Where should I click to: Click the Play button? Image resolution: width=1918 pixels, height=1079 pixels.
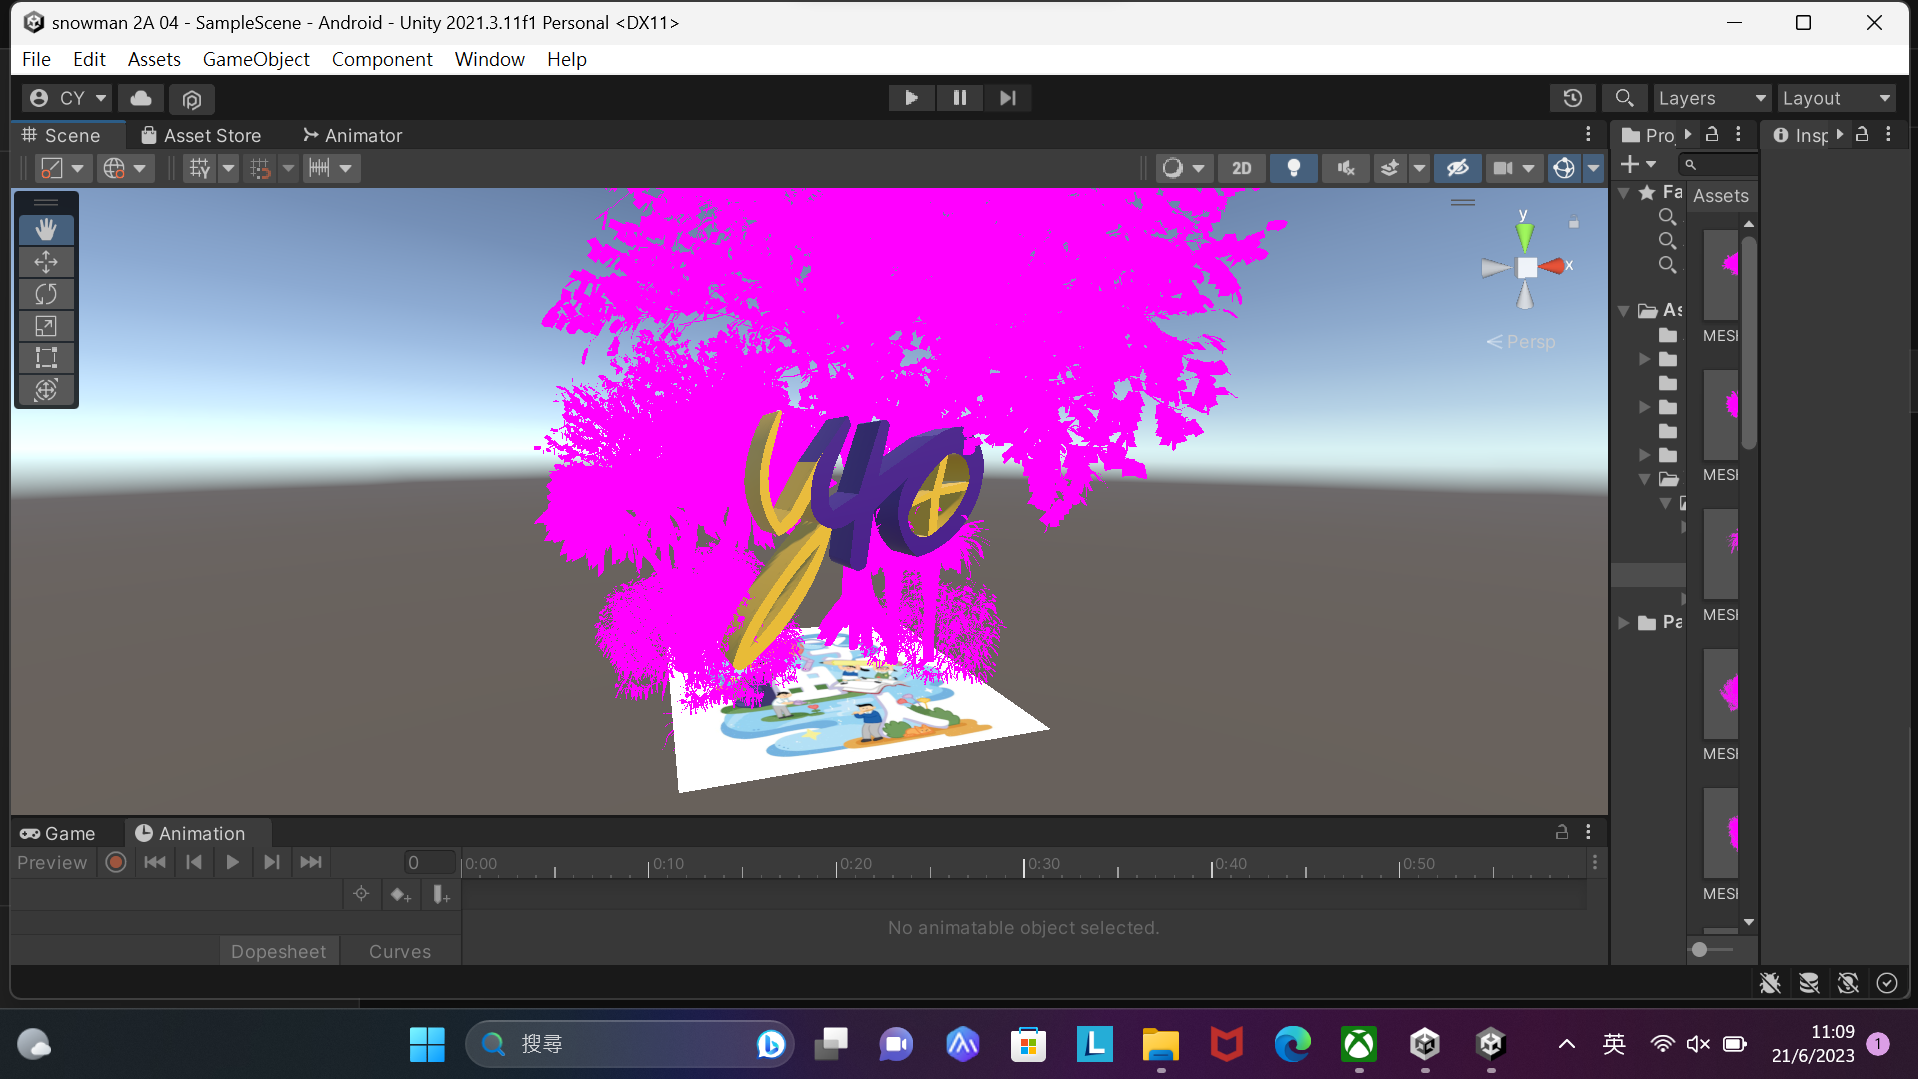click(x=911, y=98)
